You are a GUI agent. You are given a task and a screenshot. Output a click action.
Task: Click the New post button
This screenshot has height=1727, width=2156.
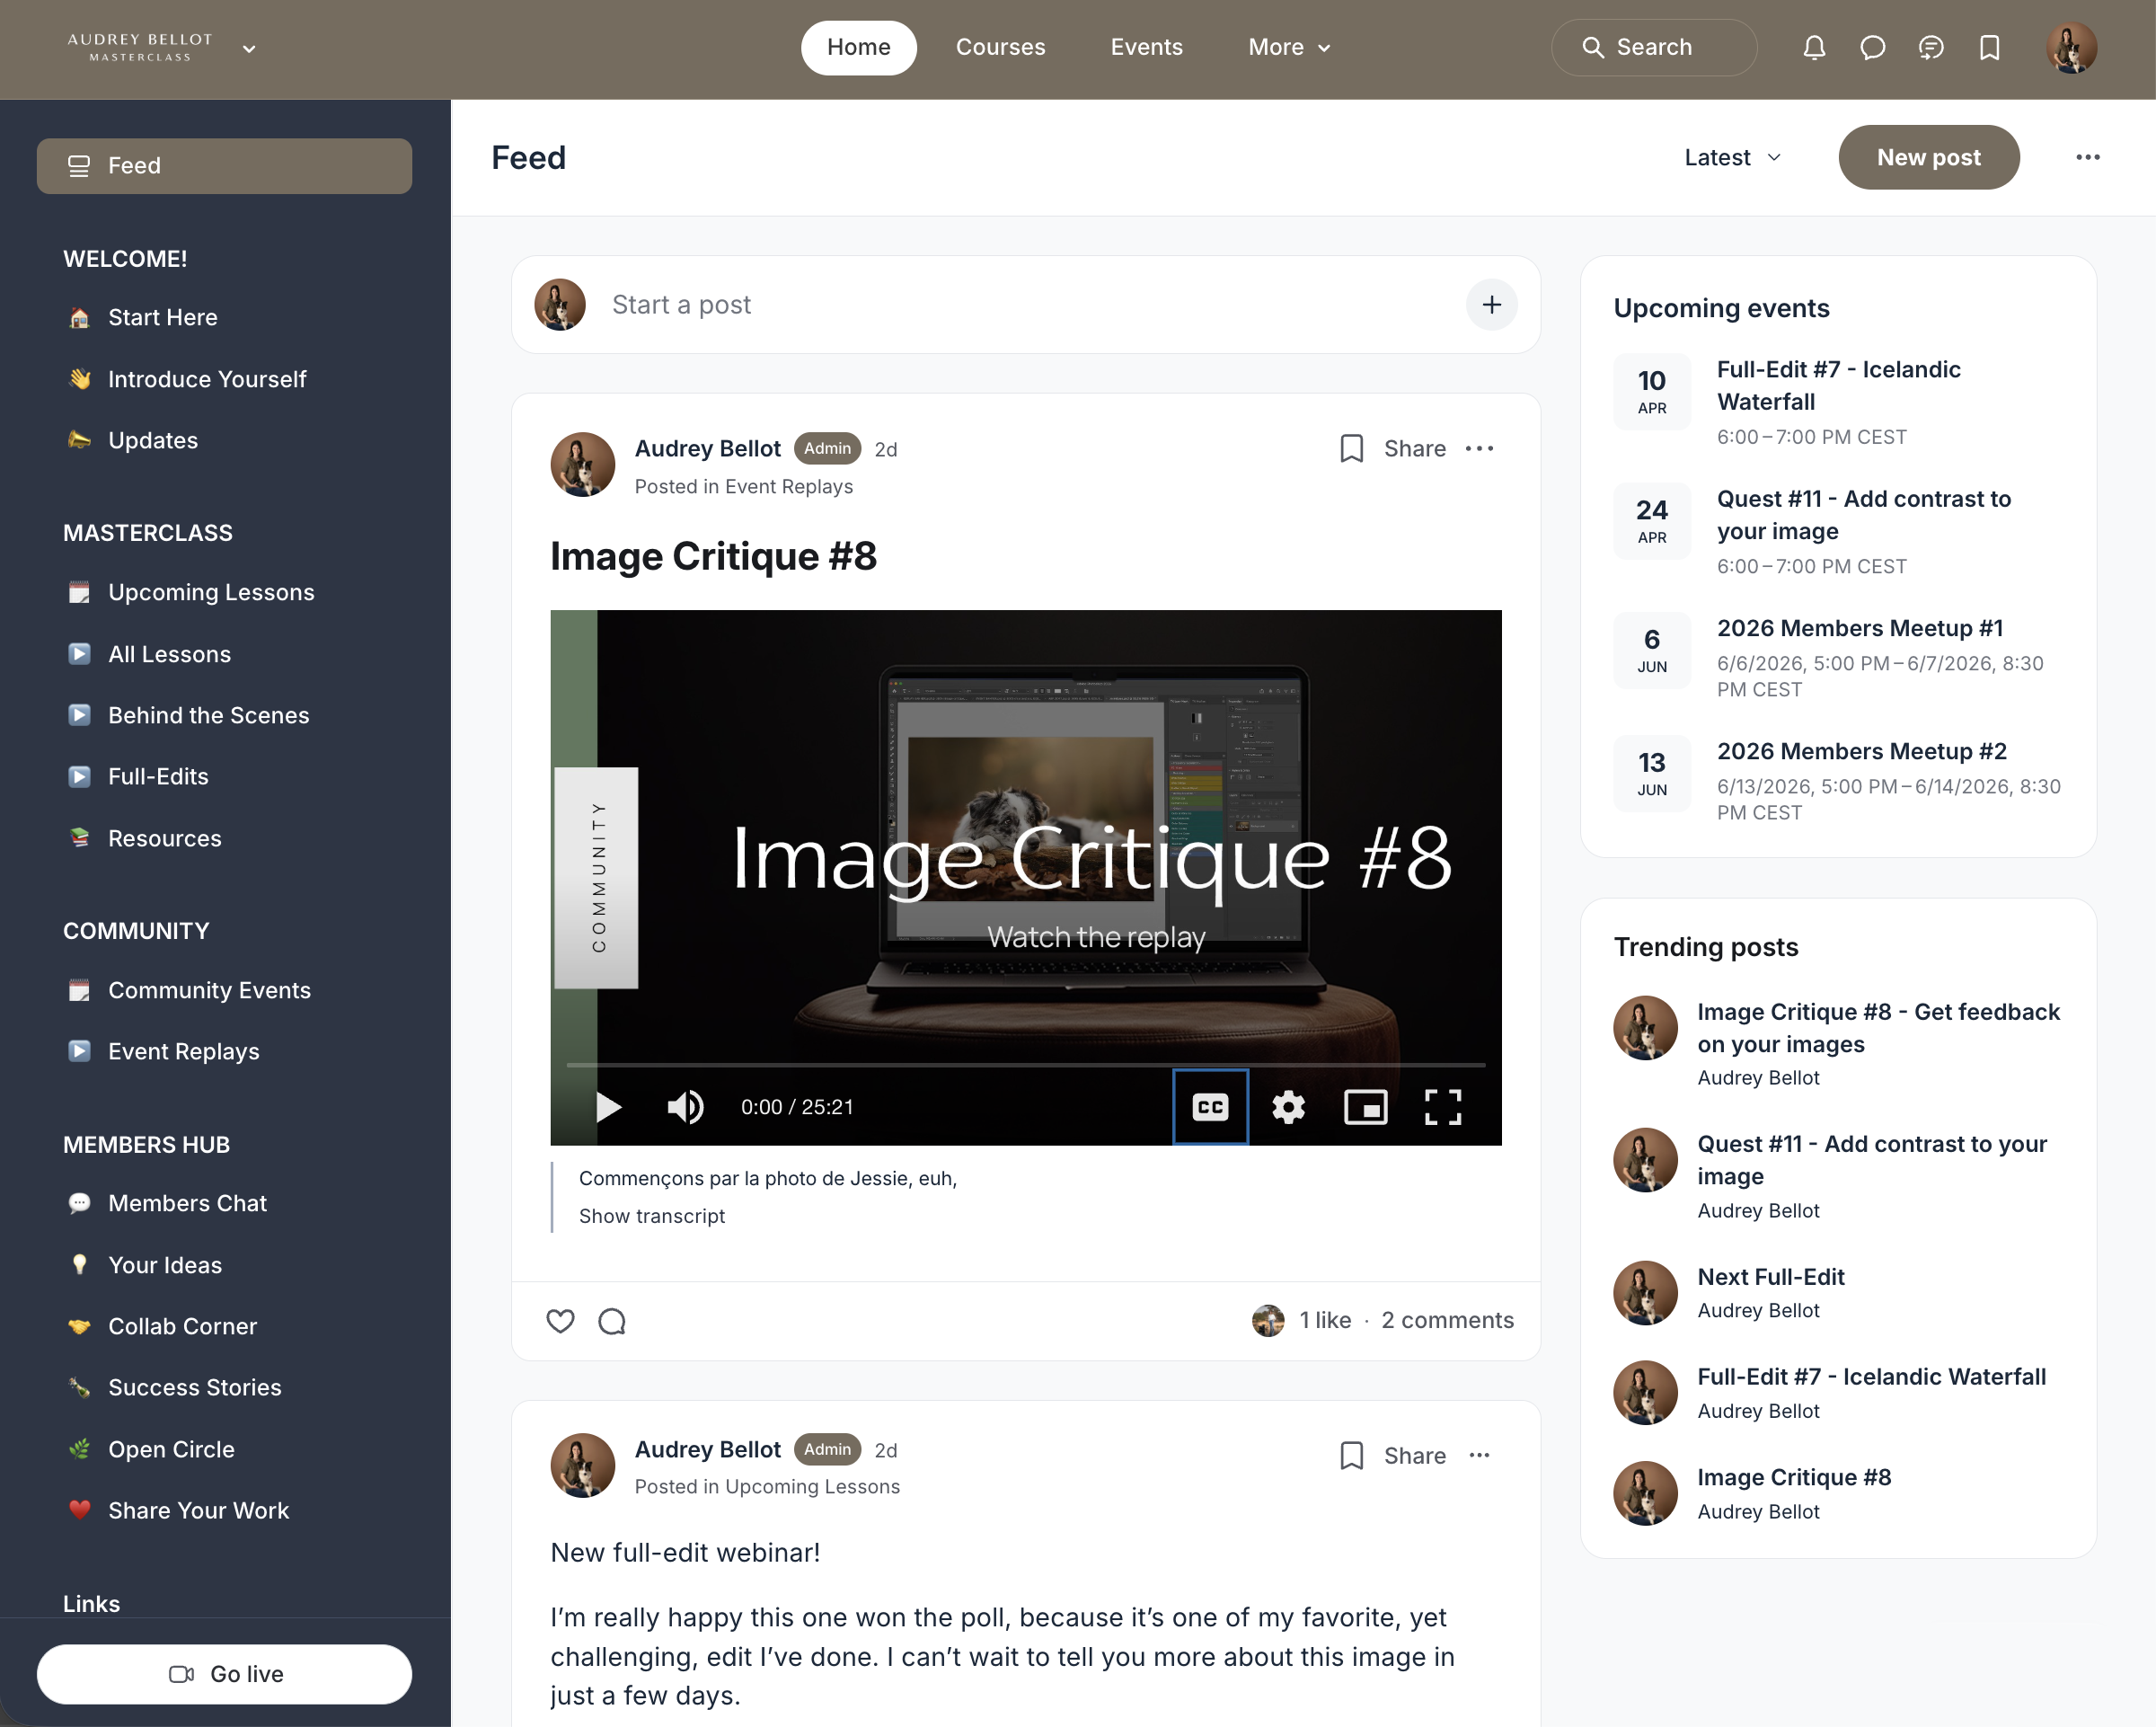click(1927, 158)
